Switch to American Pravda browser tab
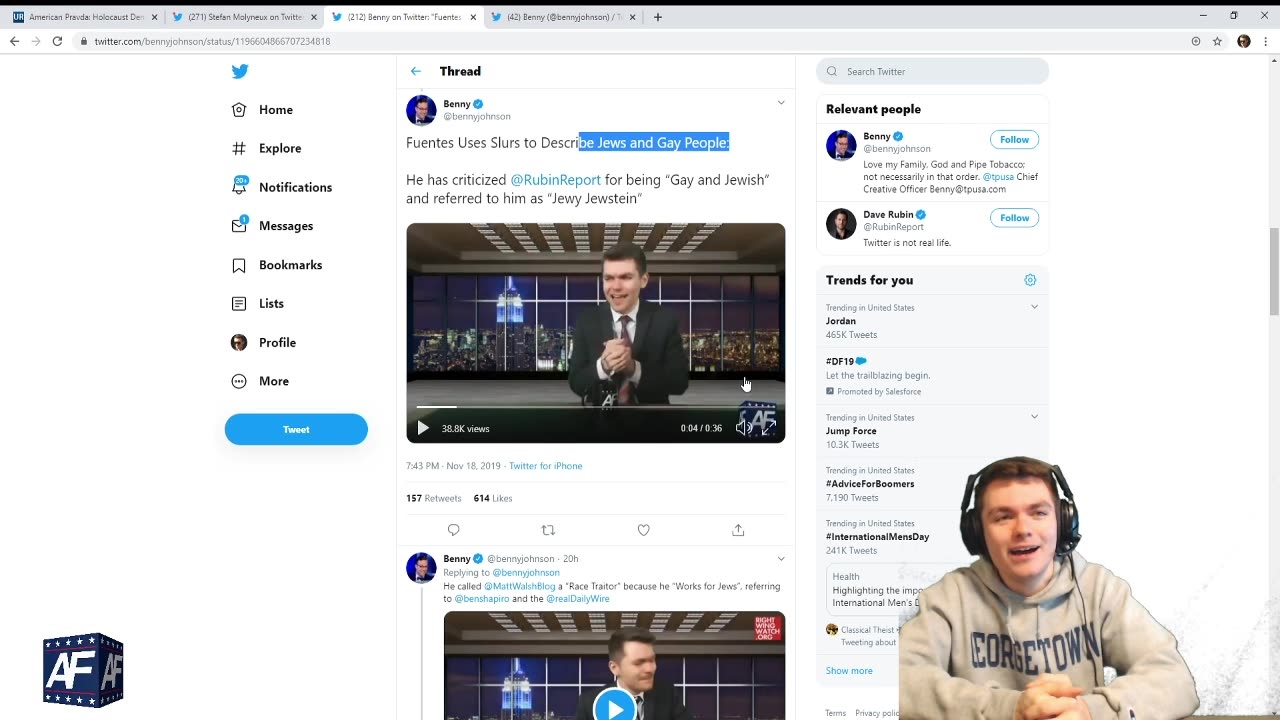Viewport: 1280px width, 720px height. click(83, 17)
